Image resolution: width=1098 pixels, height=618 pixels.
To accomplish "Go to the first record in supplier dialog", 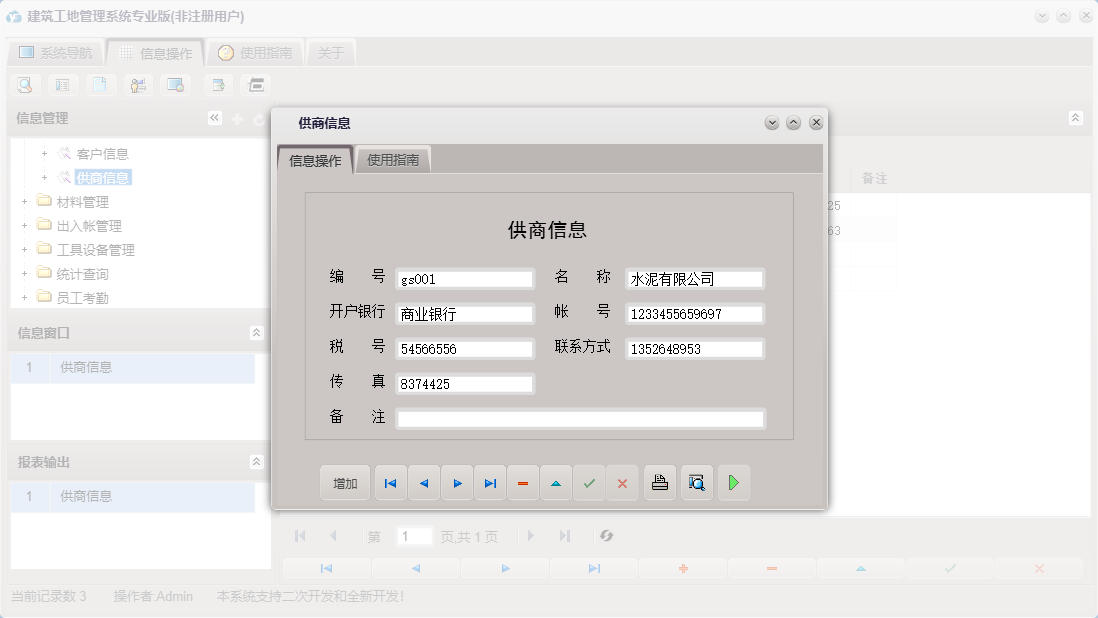I will (390, 483).
